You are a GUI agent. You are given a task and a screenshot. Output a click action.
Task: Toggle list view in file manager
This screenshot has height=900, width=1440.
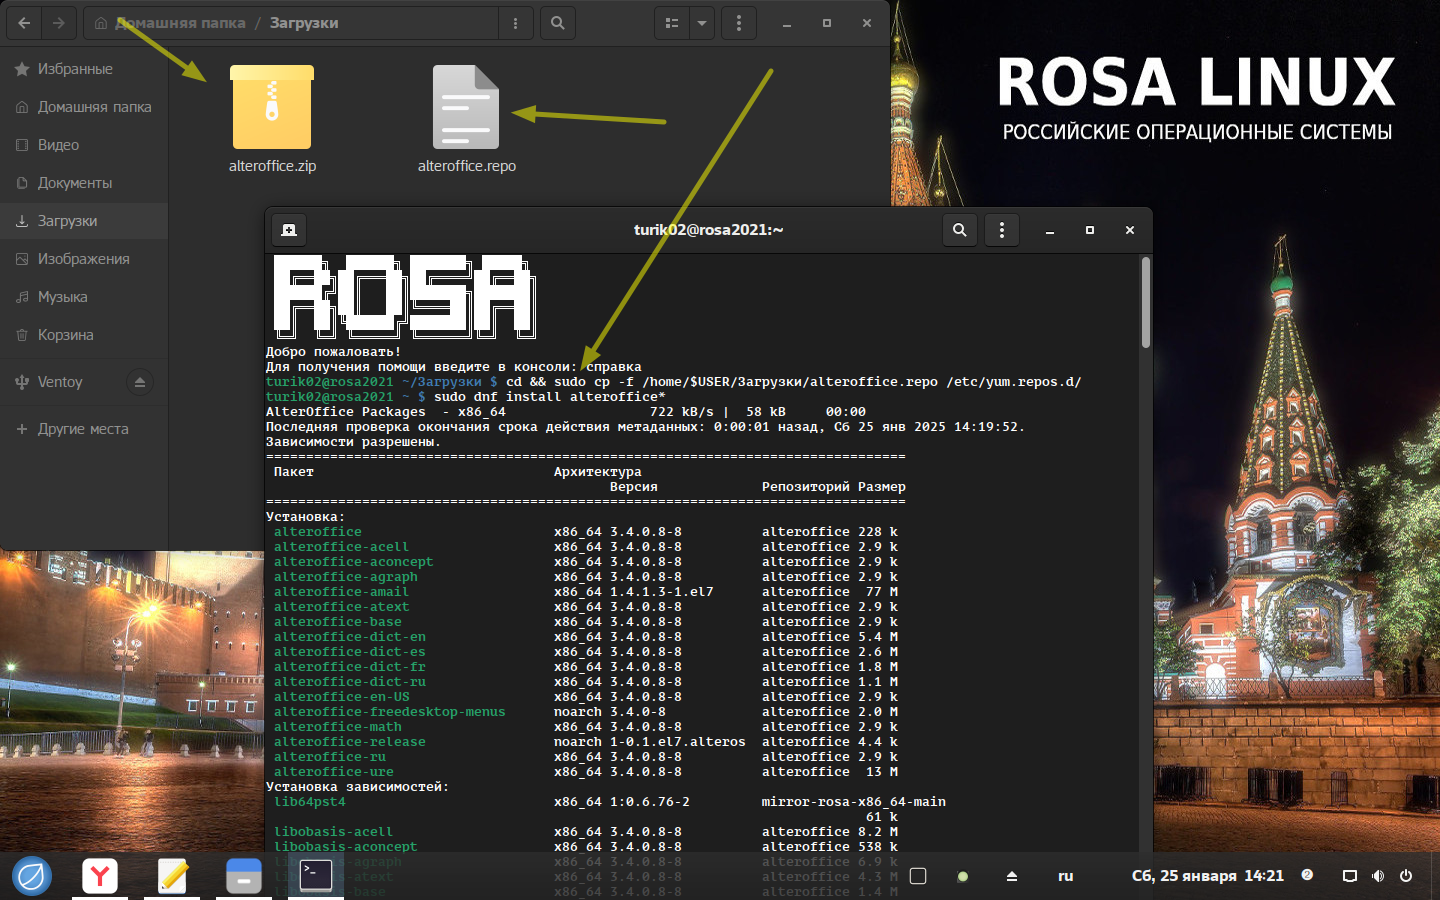click(672, 23)
